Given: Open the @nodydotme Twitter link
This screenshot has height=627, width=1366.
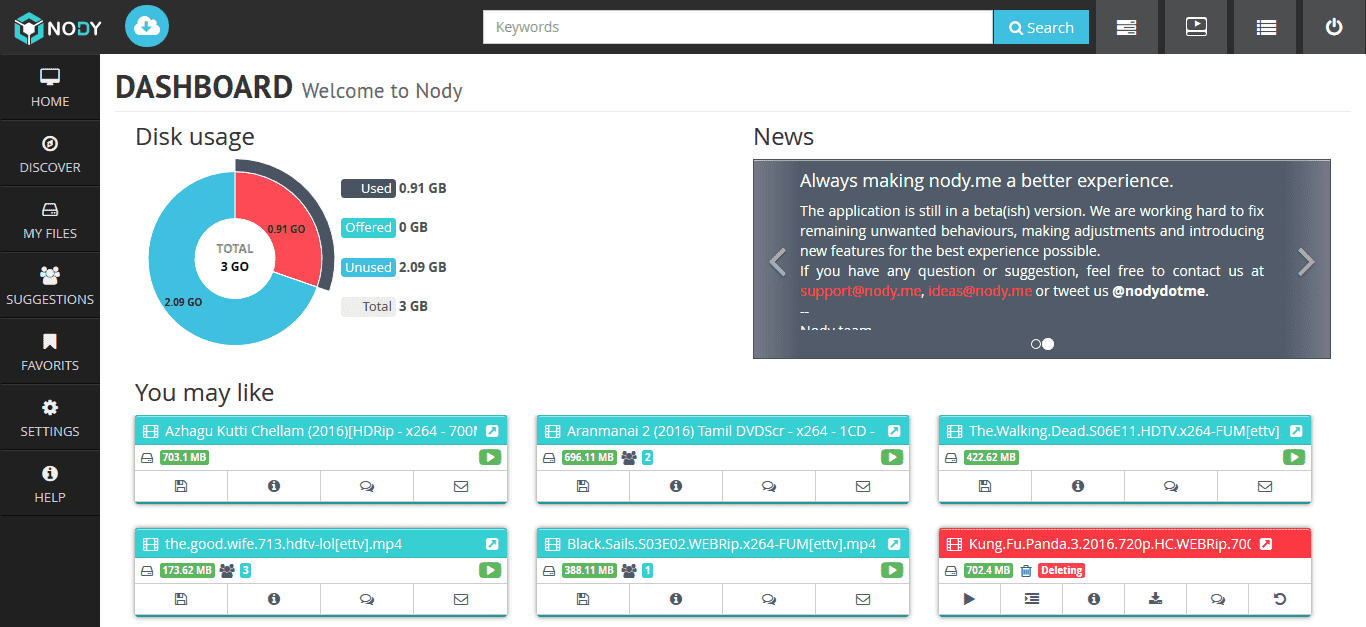Looking at the screenshot, I should pos(1160,291).
